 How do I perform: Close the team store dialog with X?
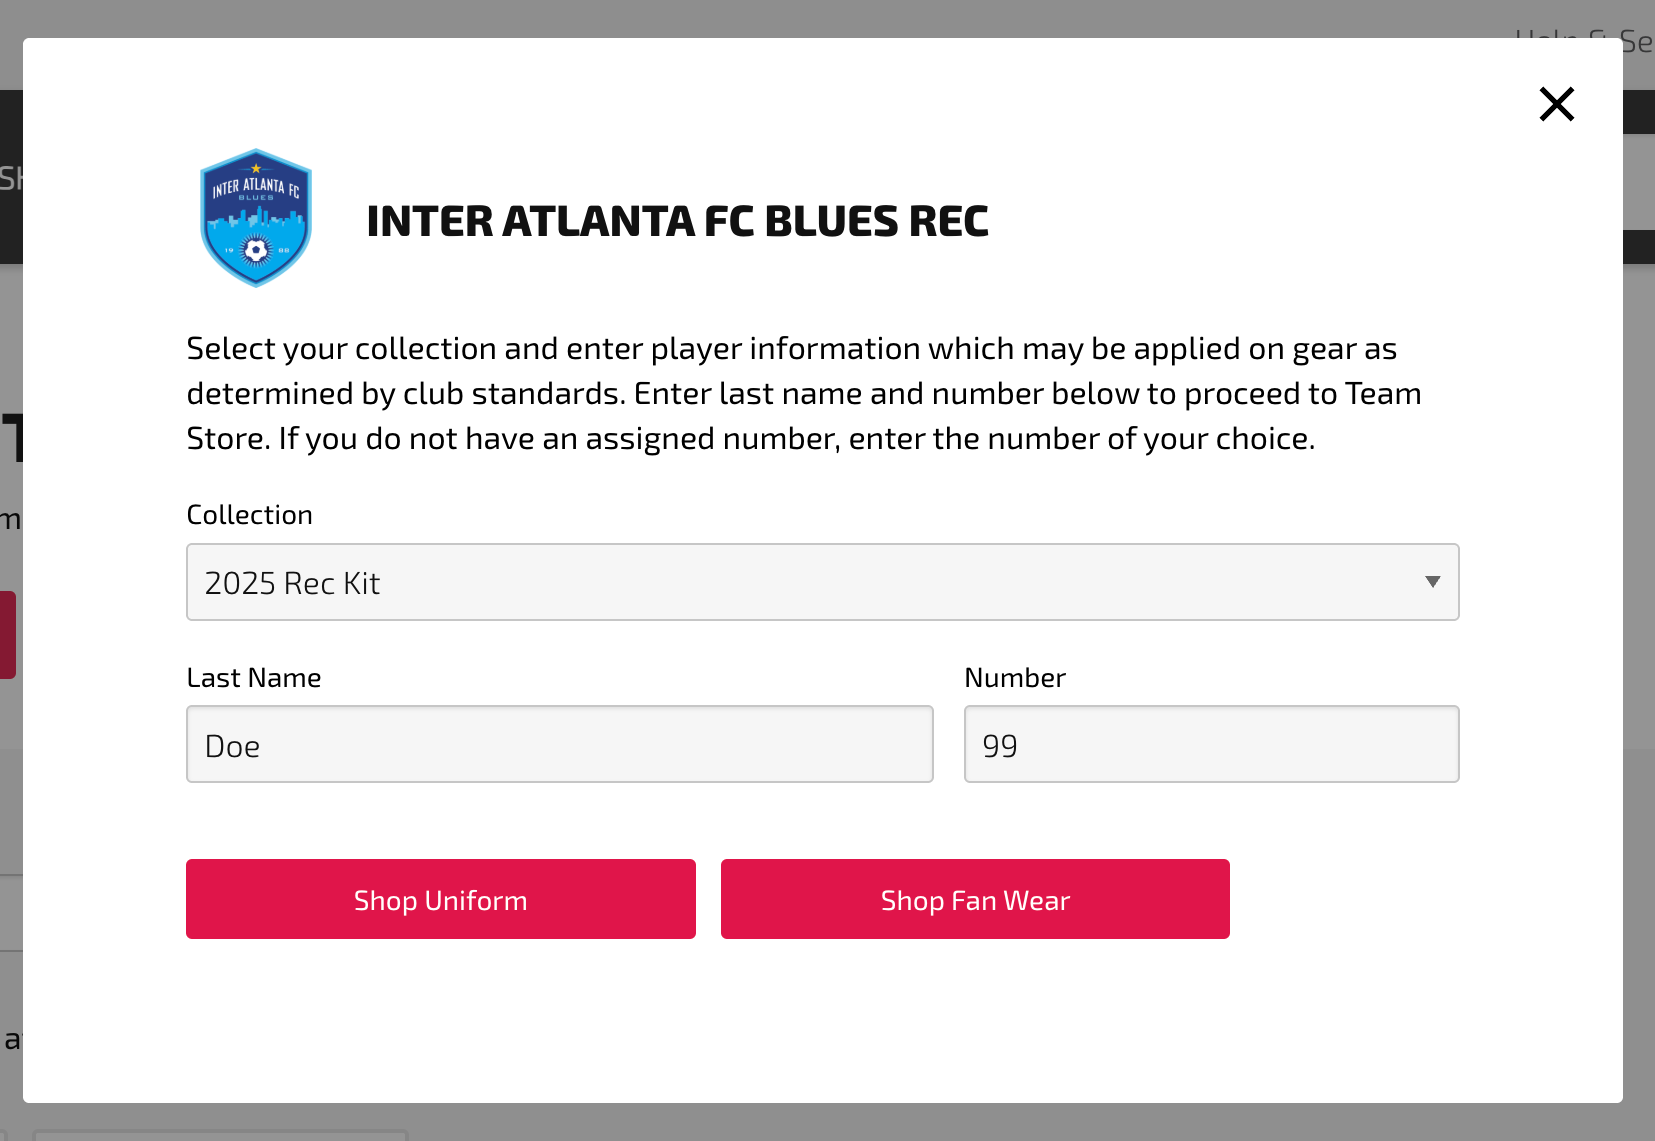[x=1556, y=104]
